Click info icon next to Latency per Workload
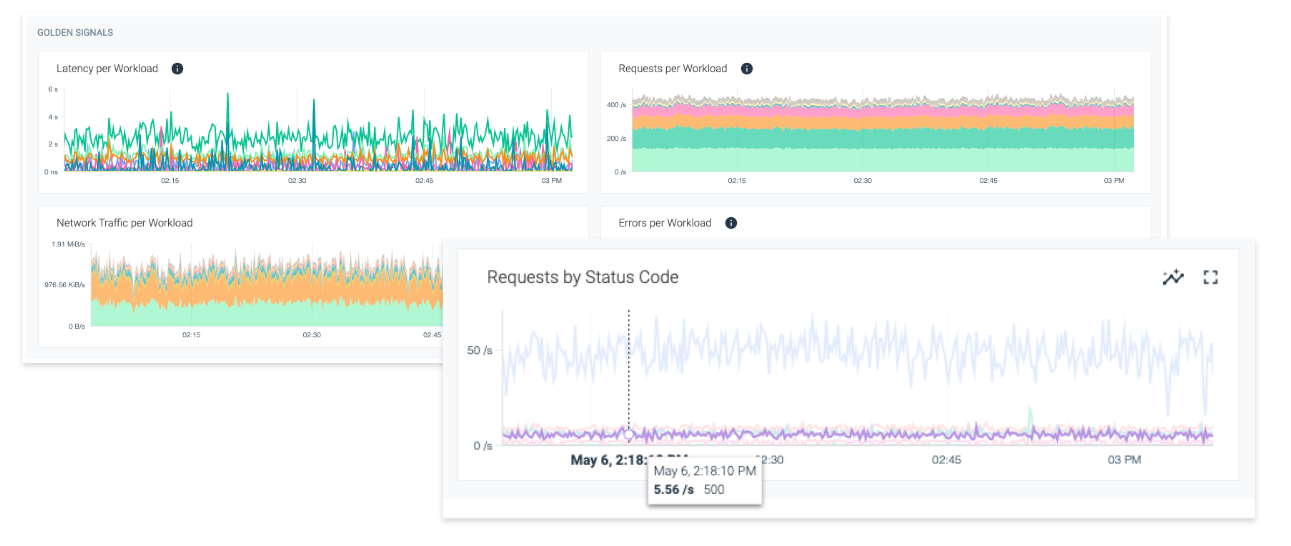 tap(177, 69)
